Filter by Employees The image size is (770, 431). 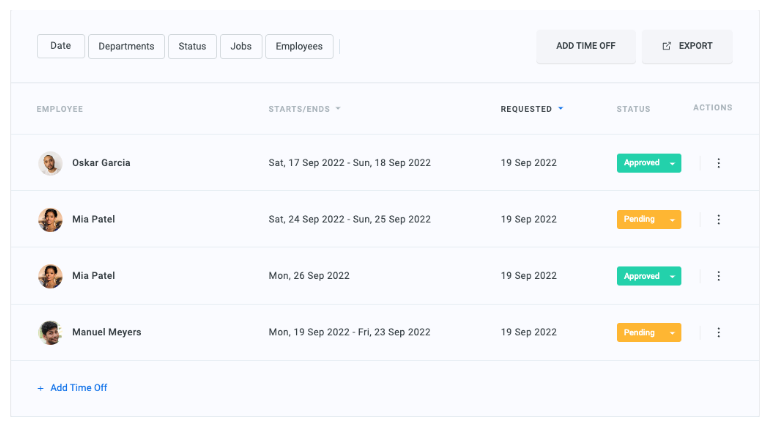coord(299,46)
